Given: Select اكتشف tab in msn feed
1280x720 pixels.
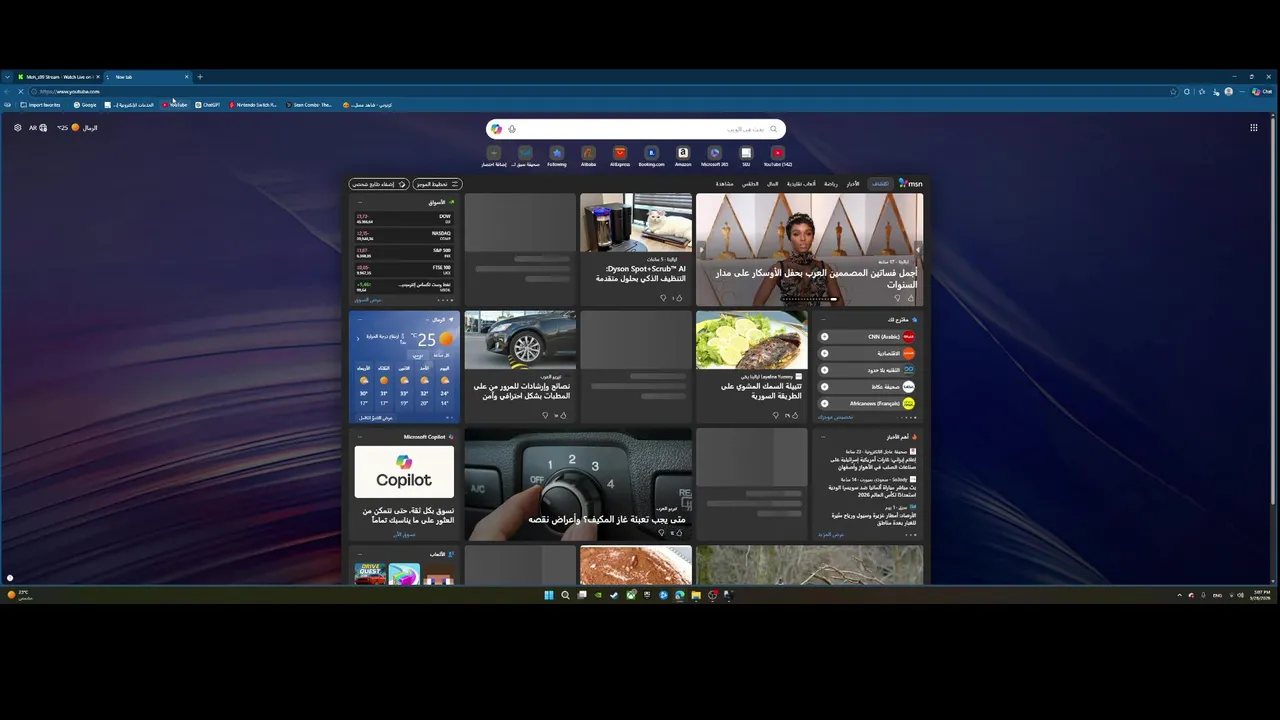Looking at the screenshot, I should click(x=880, y=184).
